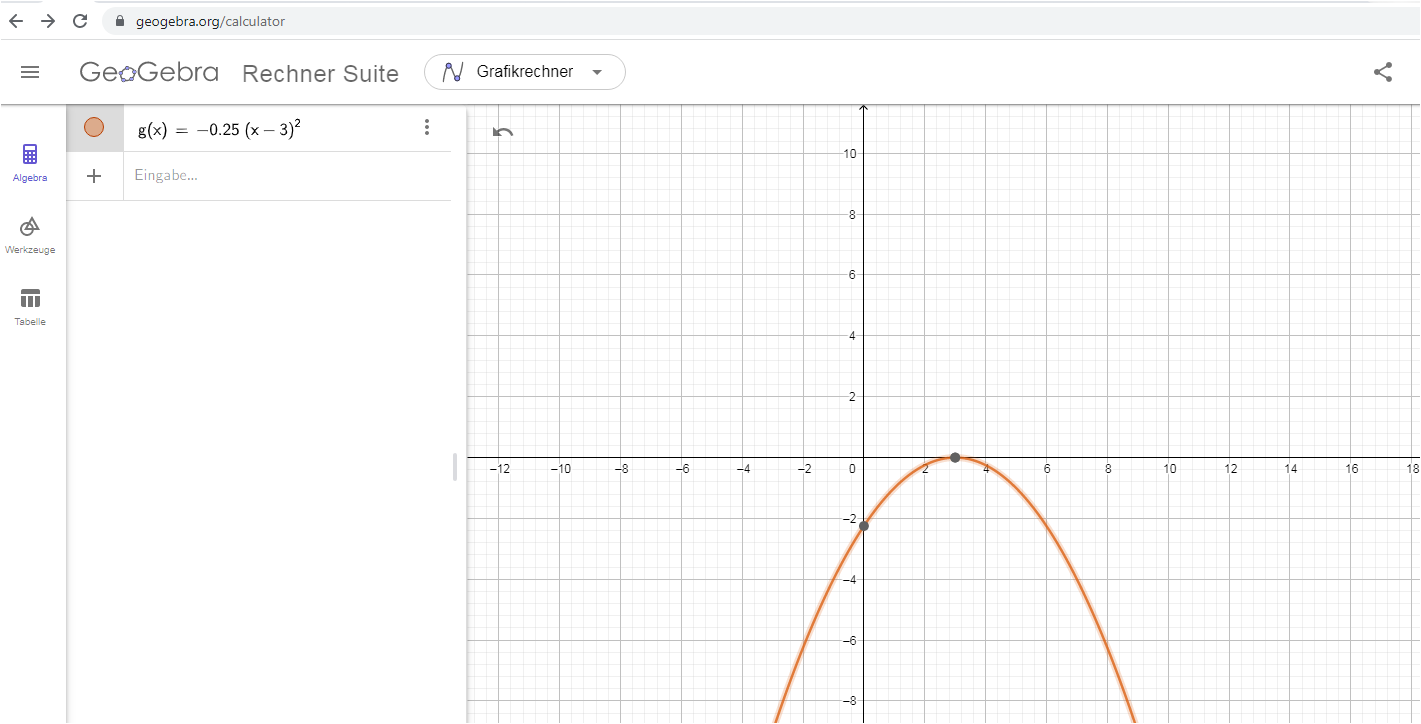Image resolution: width=1421 pixels, height=724 pixels.
Task: Open the Grafikrechner app switcher dropdown
Action: tap(525, 72)
